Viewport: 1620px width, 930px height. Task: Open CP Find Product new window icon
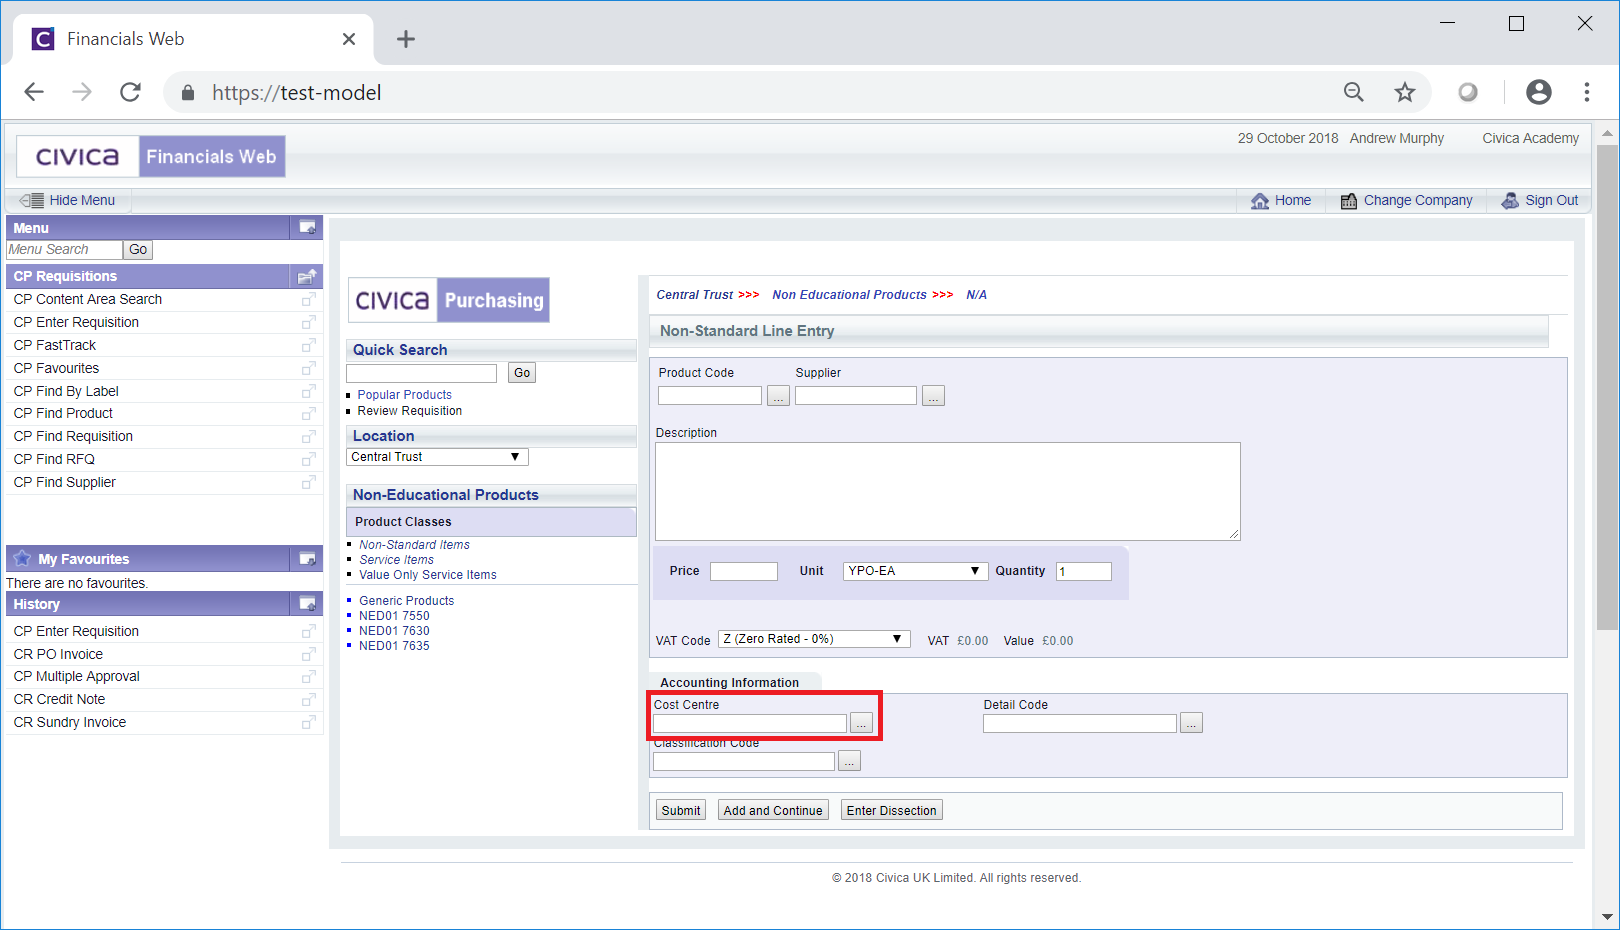coord(308,413)
